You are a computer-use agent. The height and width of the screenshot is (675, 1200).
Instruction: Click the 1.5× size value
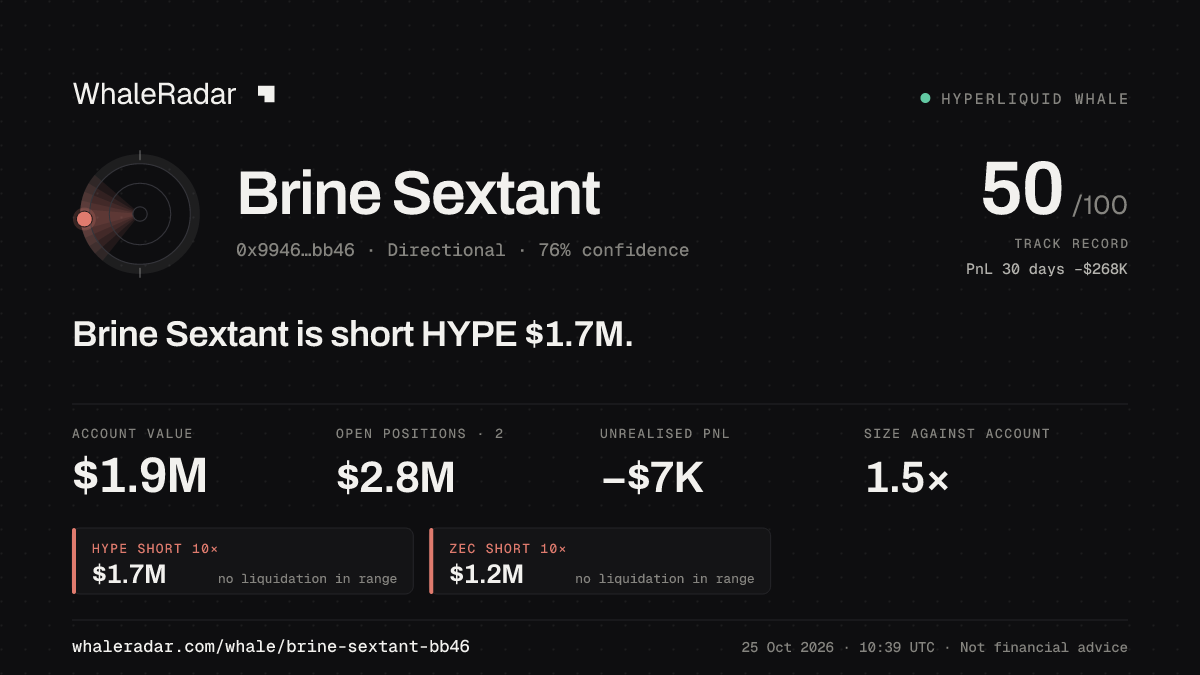tap(907, 477)
